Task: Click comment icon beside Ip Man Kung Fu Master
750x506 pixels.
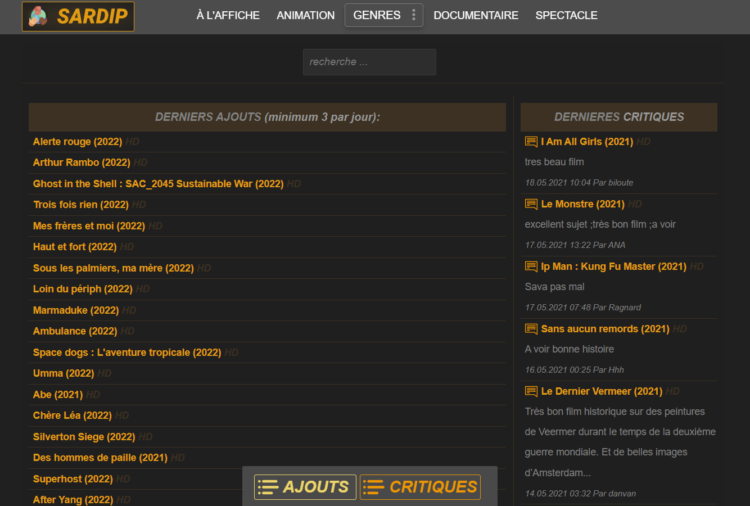Action: (531, 266)
